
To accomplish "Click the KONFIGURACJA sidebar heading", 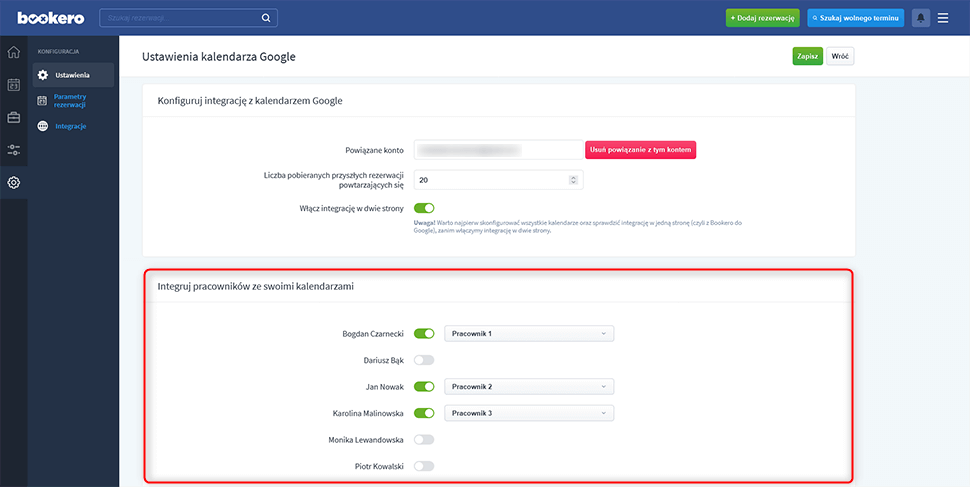I will click(58, 51).
